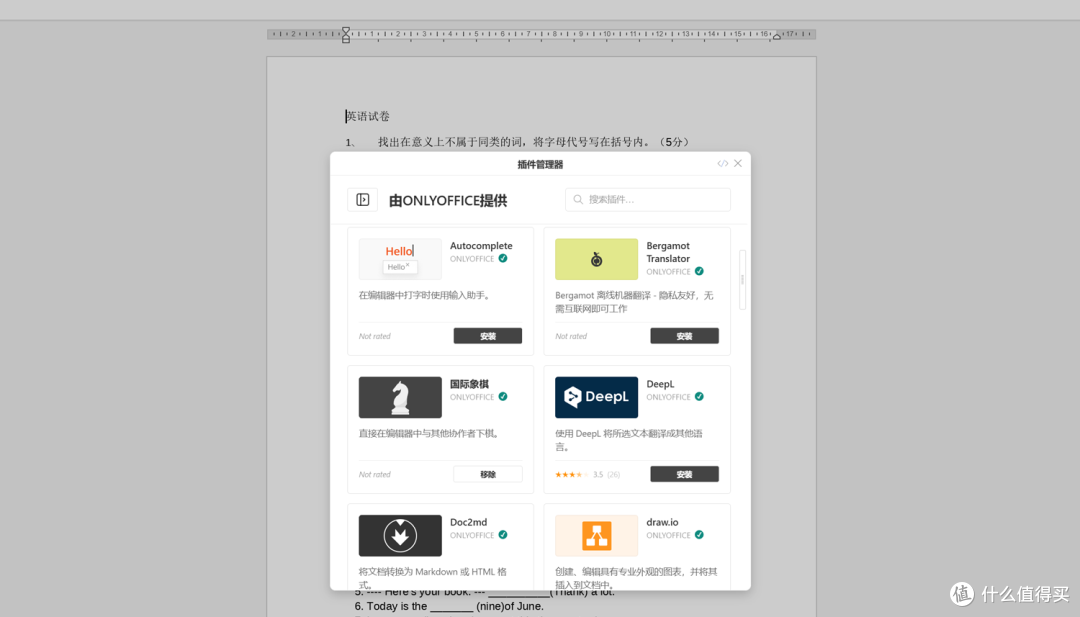The height and width of the screenshot is (617, 1080).
Task: Open the plugin manager developer mode code icon
Action: click(722, 164)
